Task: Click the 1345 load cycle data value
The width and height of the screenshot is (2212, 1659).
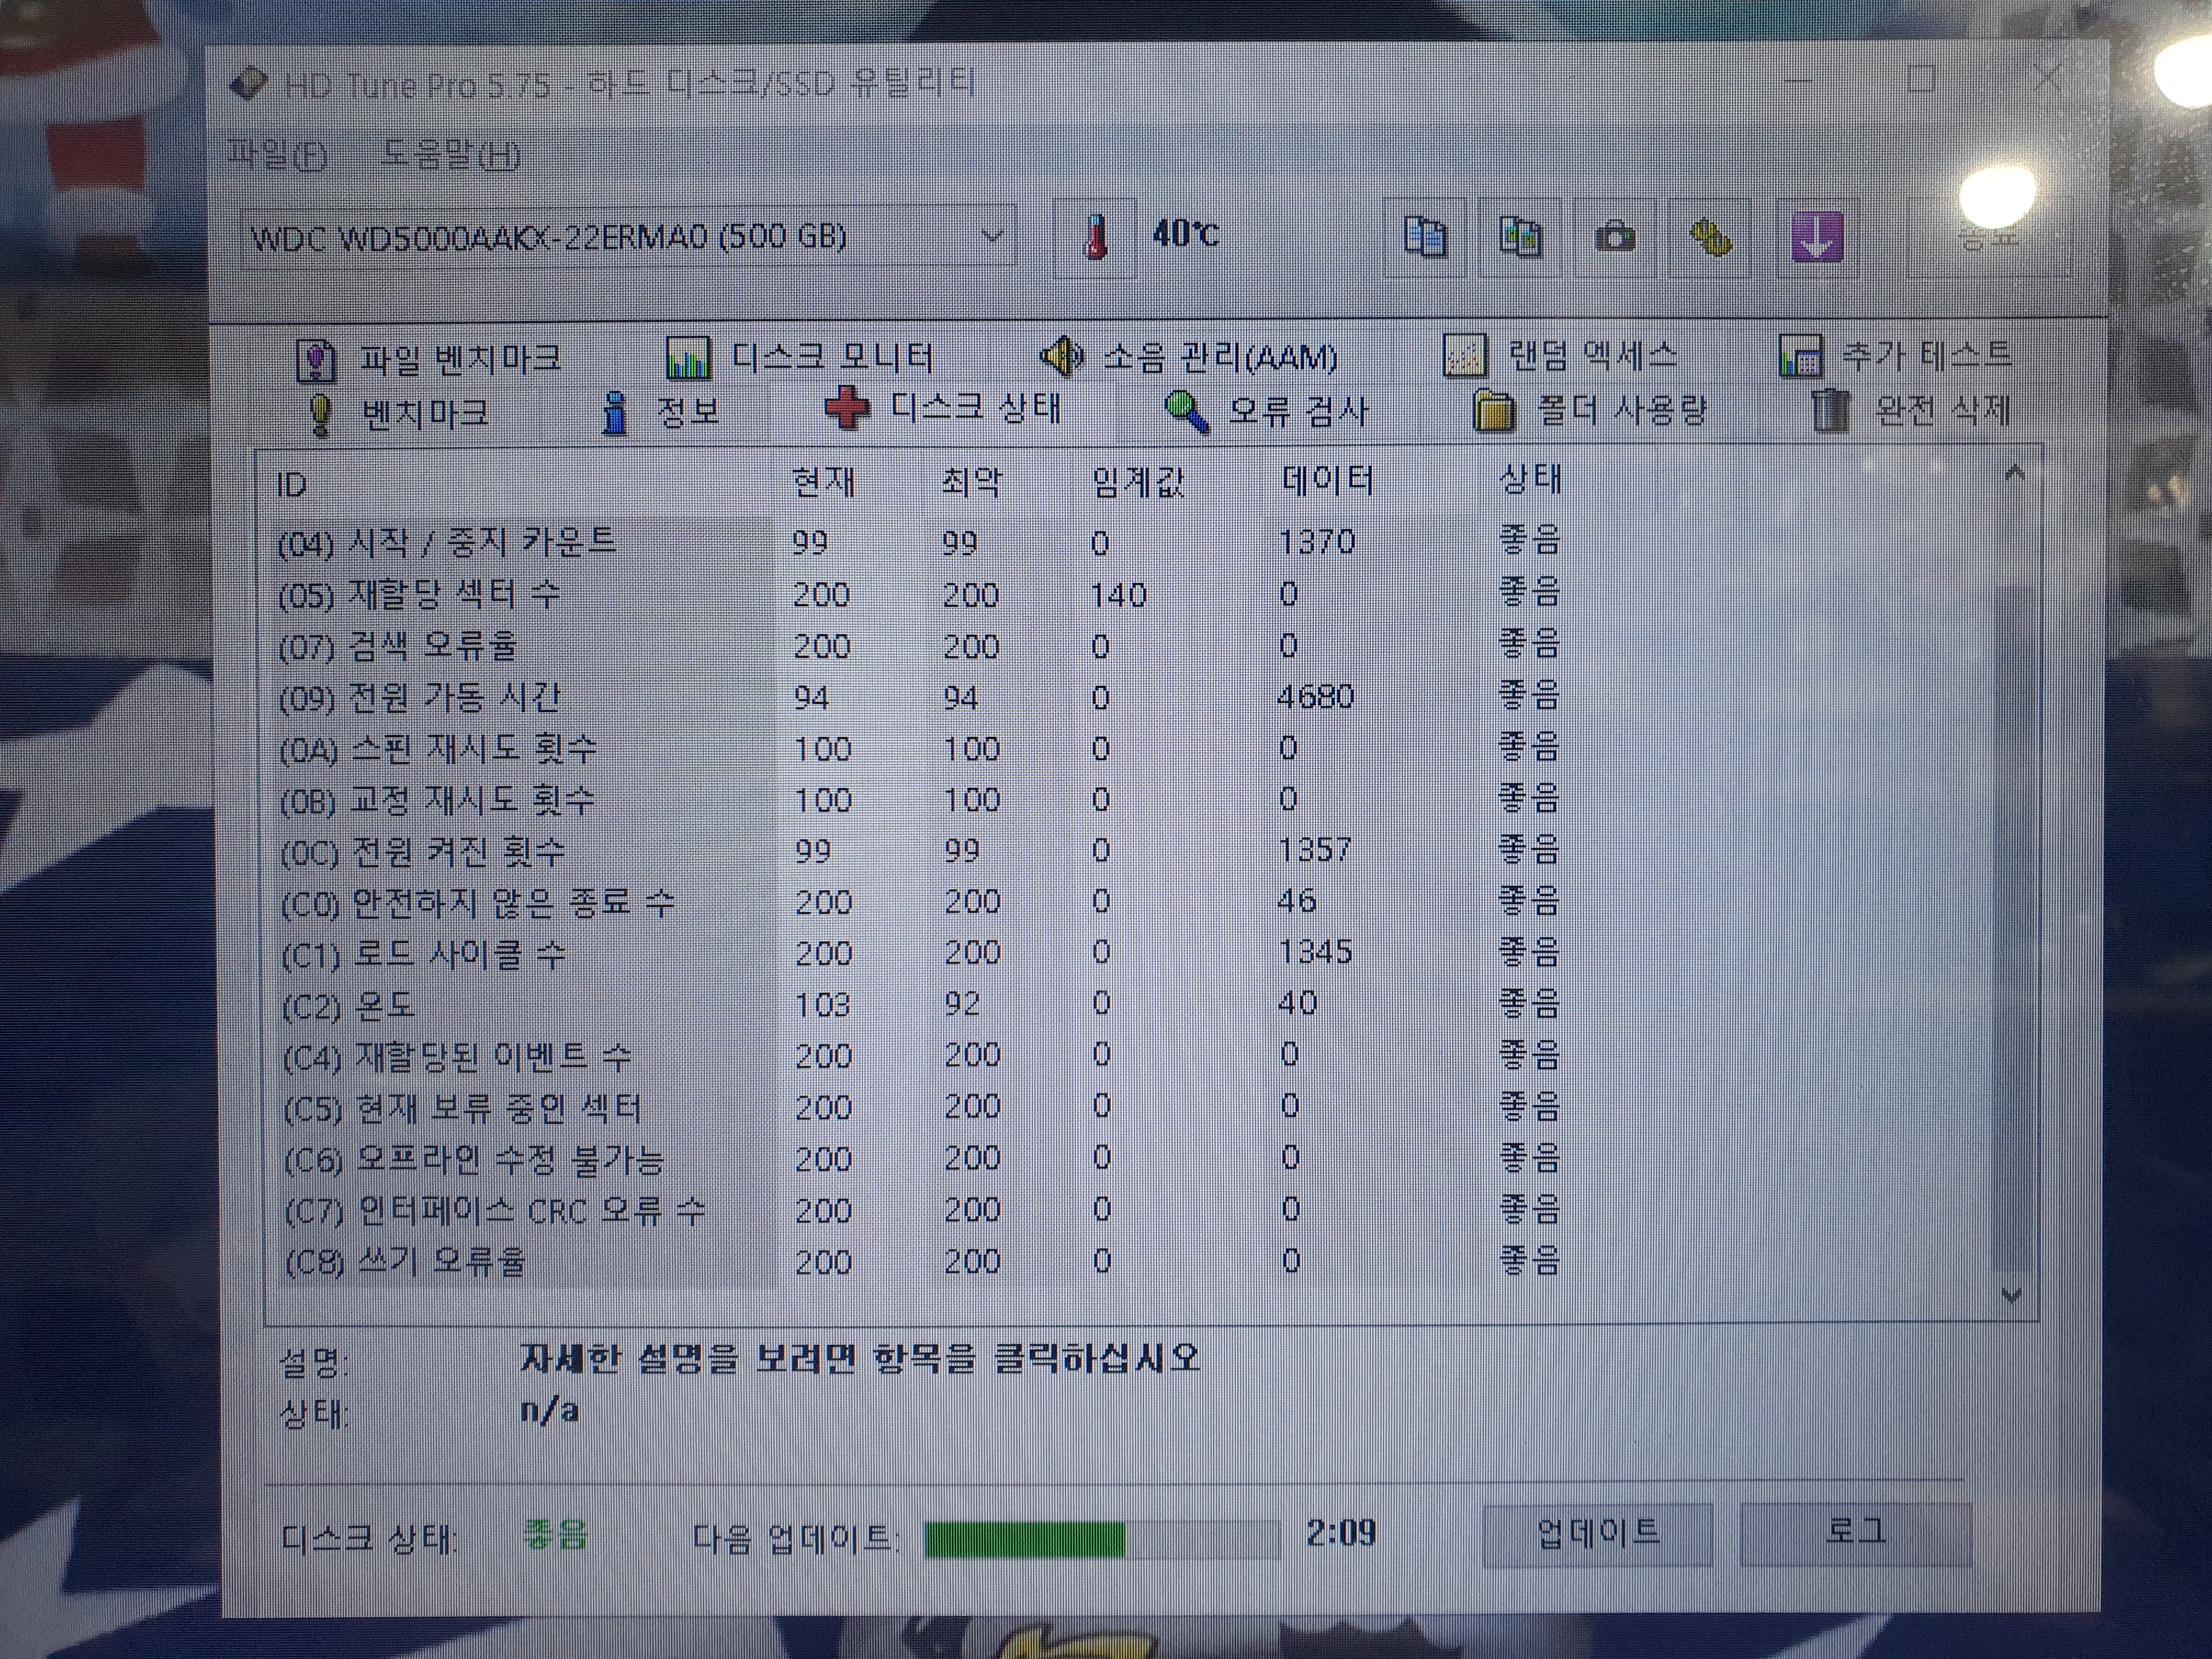Action: click(1315, 952)
